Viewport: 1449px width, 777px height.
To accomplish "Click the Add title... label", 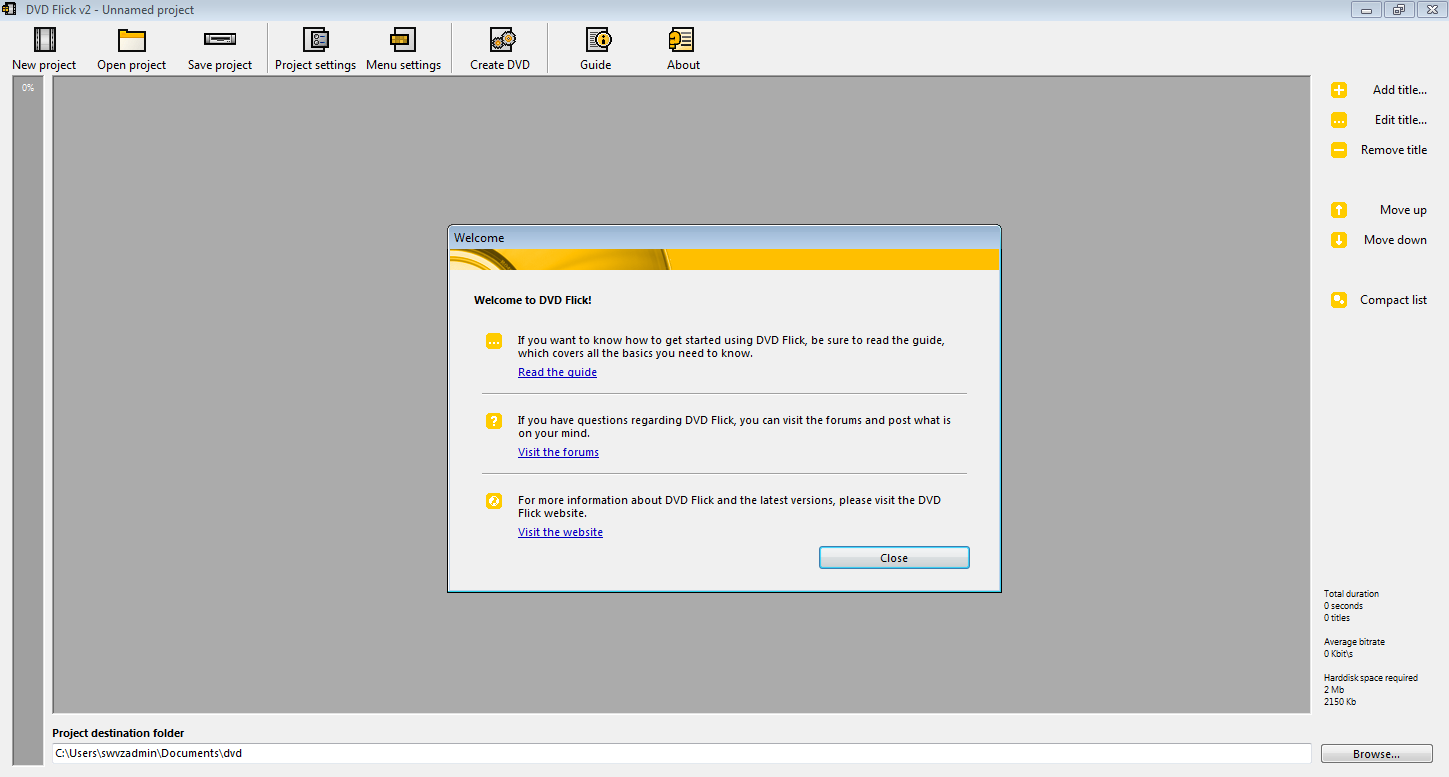I will coord(1399,90).
